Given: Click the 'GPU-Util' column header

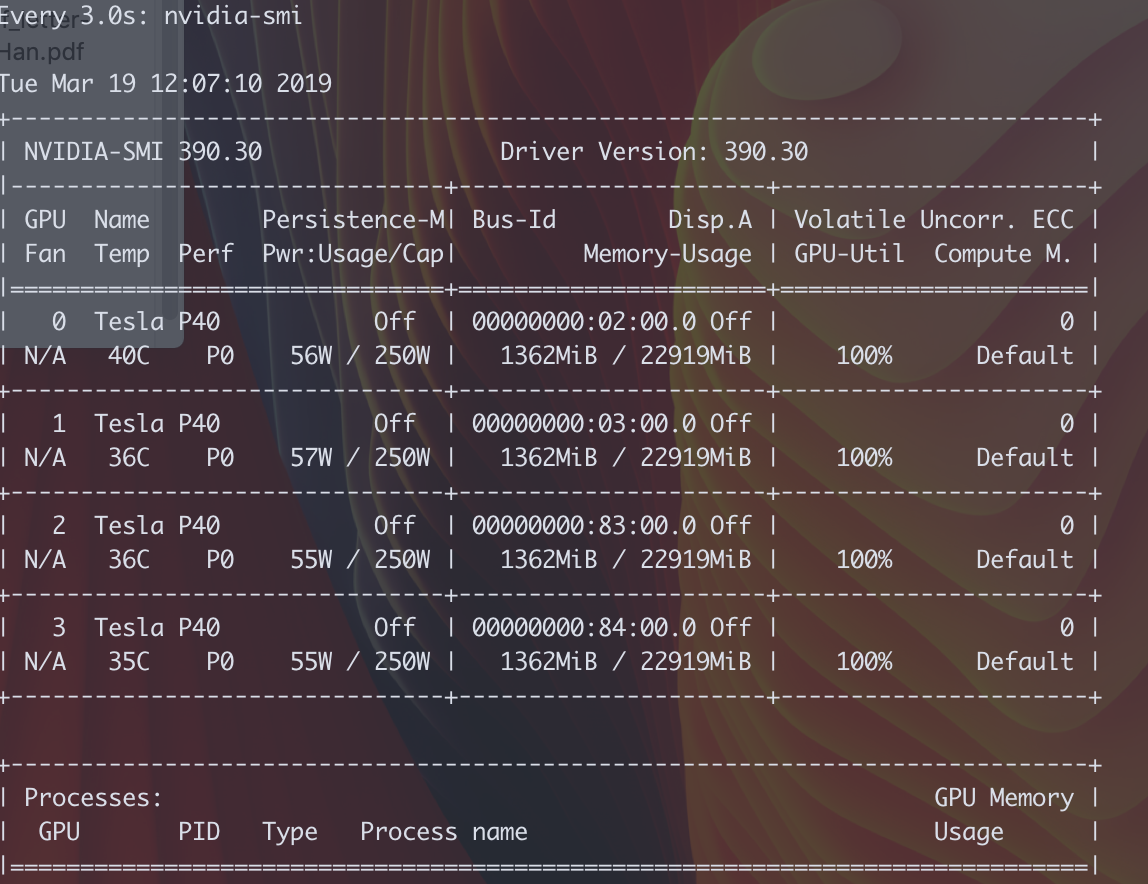Looking at the screenshot, I should coord(849,254).
